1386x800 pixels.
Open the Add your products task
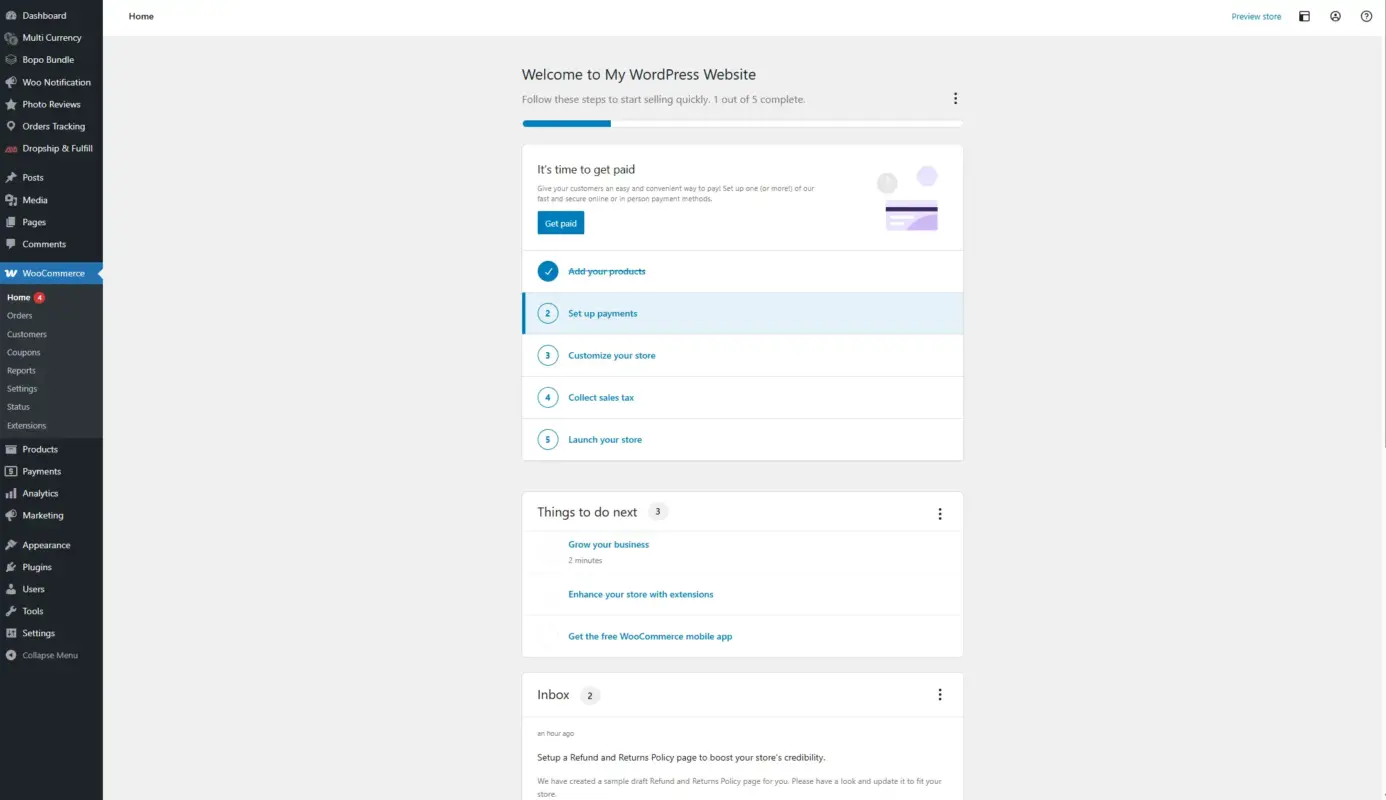coord(742,271)
